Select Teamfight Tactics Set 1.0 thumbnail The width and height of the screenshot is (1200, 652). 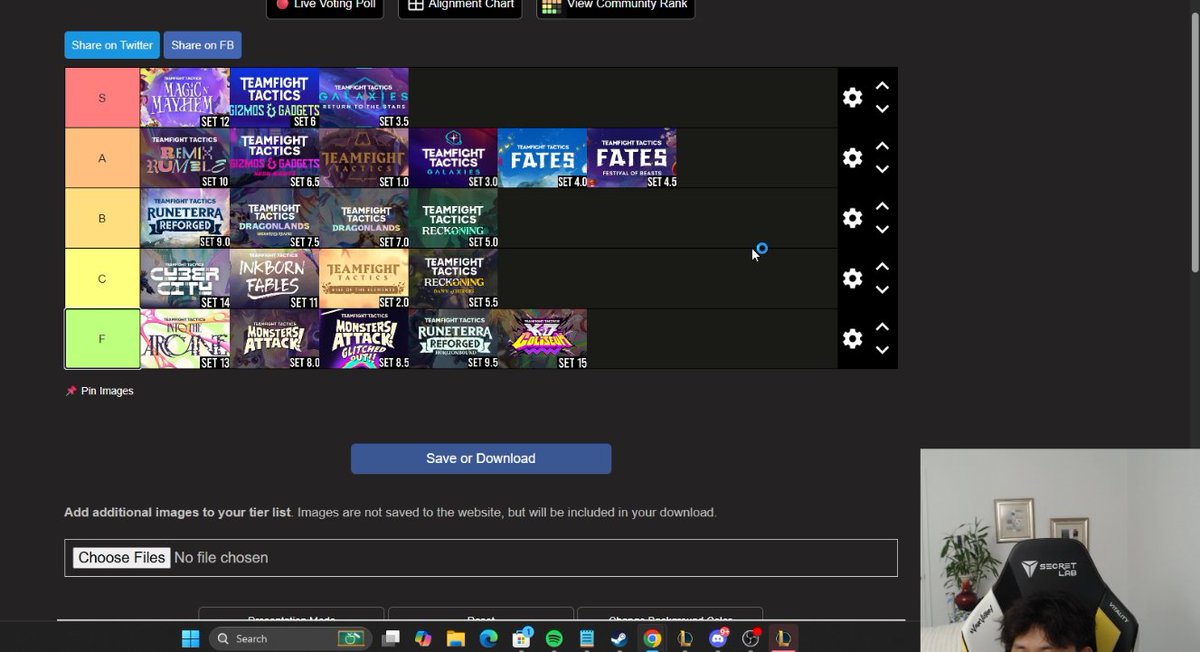pyautogui.click(x=364, y=158)
